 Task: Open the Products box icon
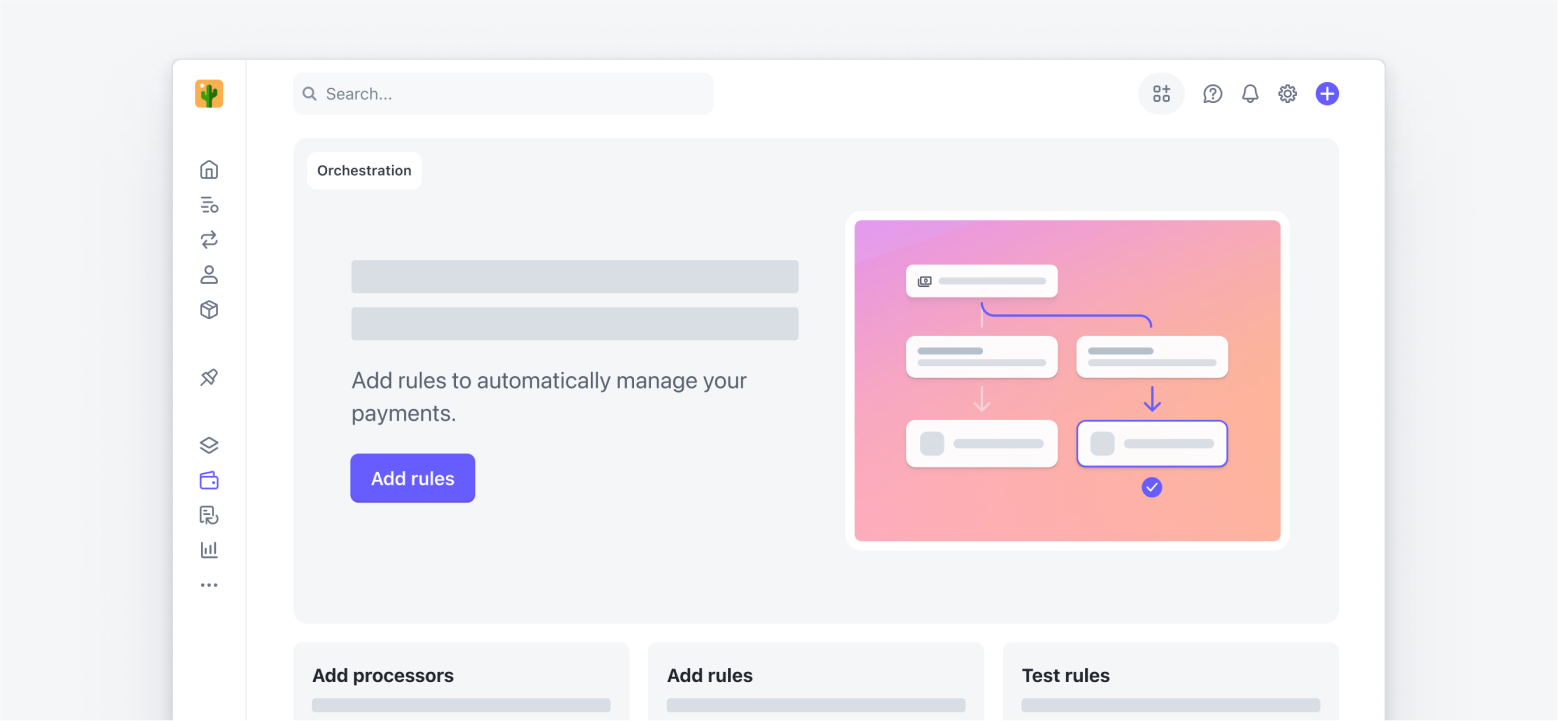point(209,310)
